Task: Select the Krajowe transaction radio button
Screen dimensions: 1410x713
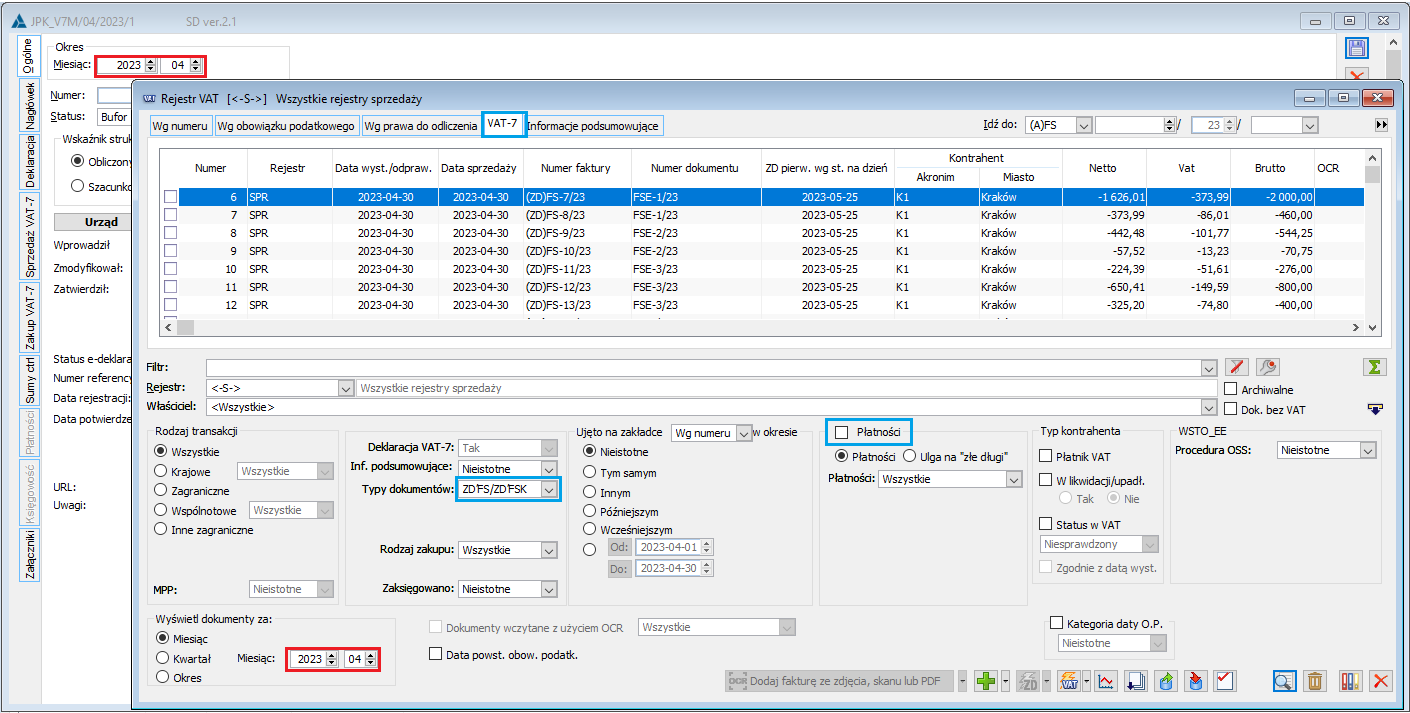Action: (x=160, y=471)
